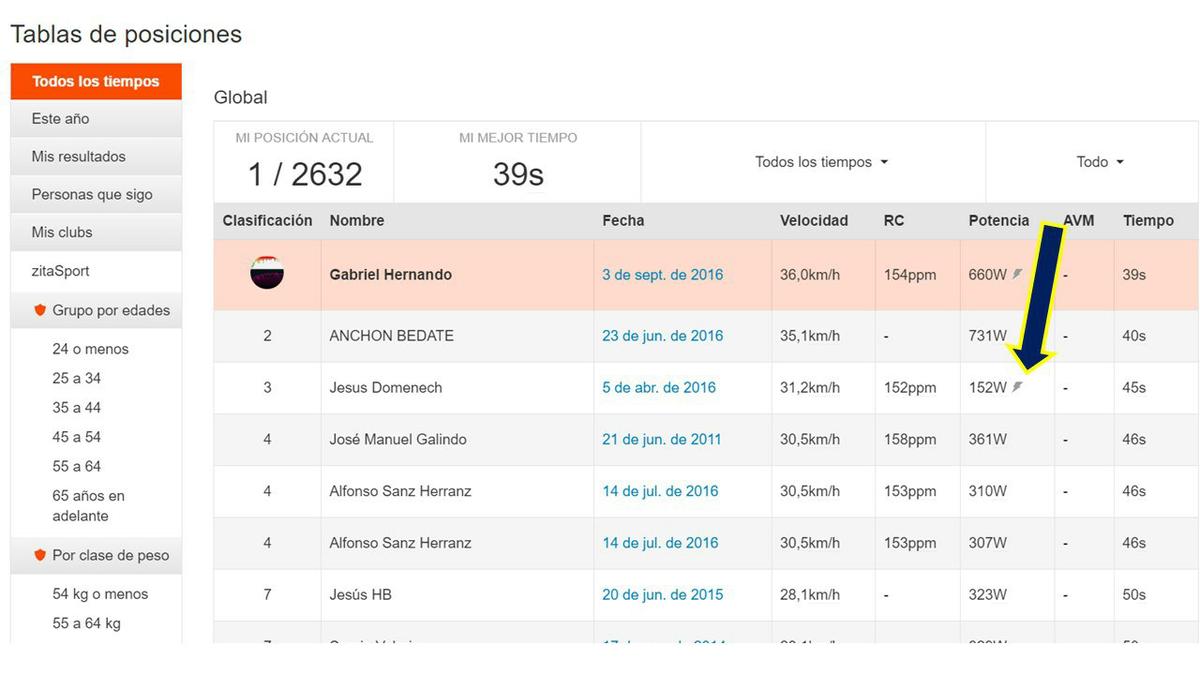Click the lightning bolt beside Jesus Domenech's 152W
Image resolution: width=1200 pixels, height=675 pixels.
[x=1017, y=387]
